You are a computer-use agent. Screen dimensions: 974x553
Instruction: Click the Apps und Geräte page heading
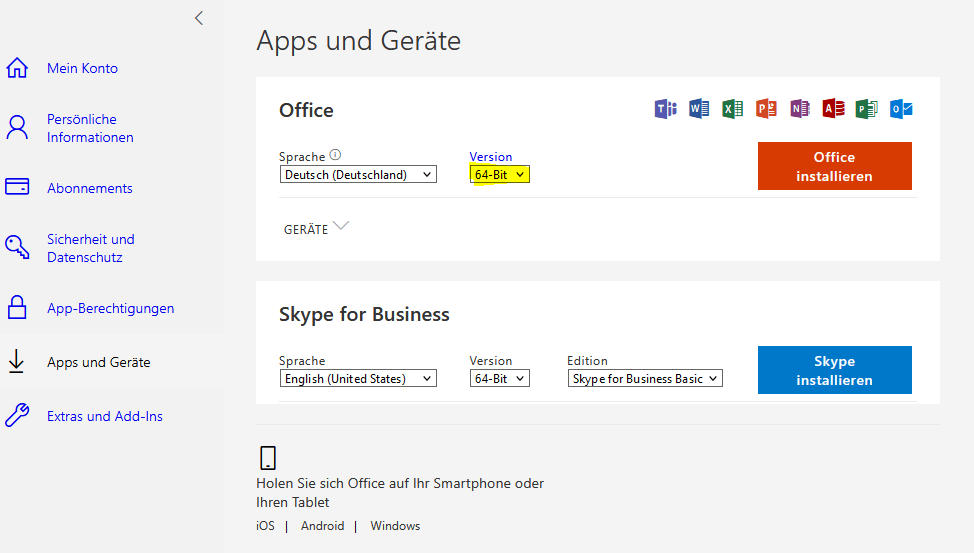point(358,41)
